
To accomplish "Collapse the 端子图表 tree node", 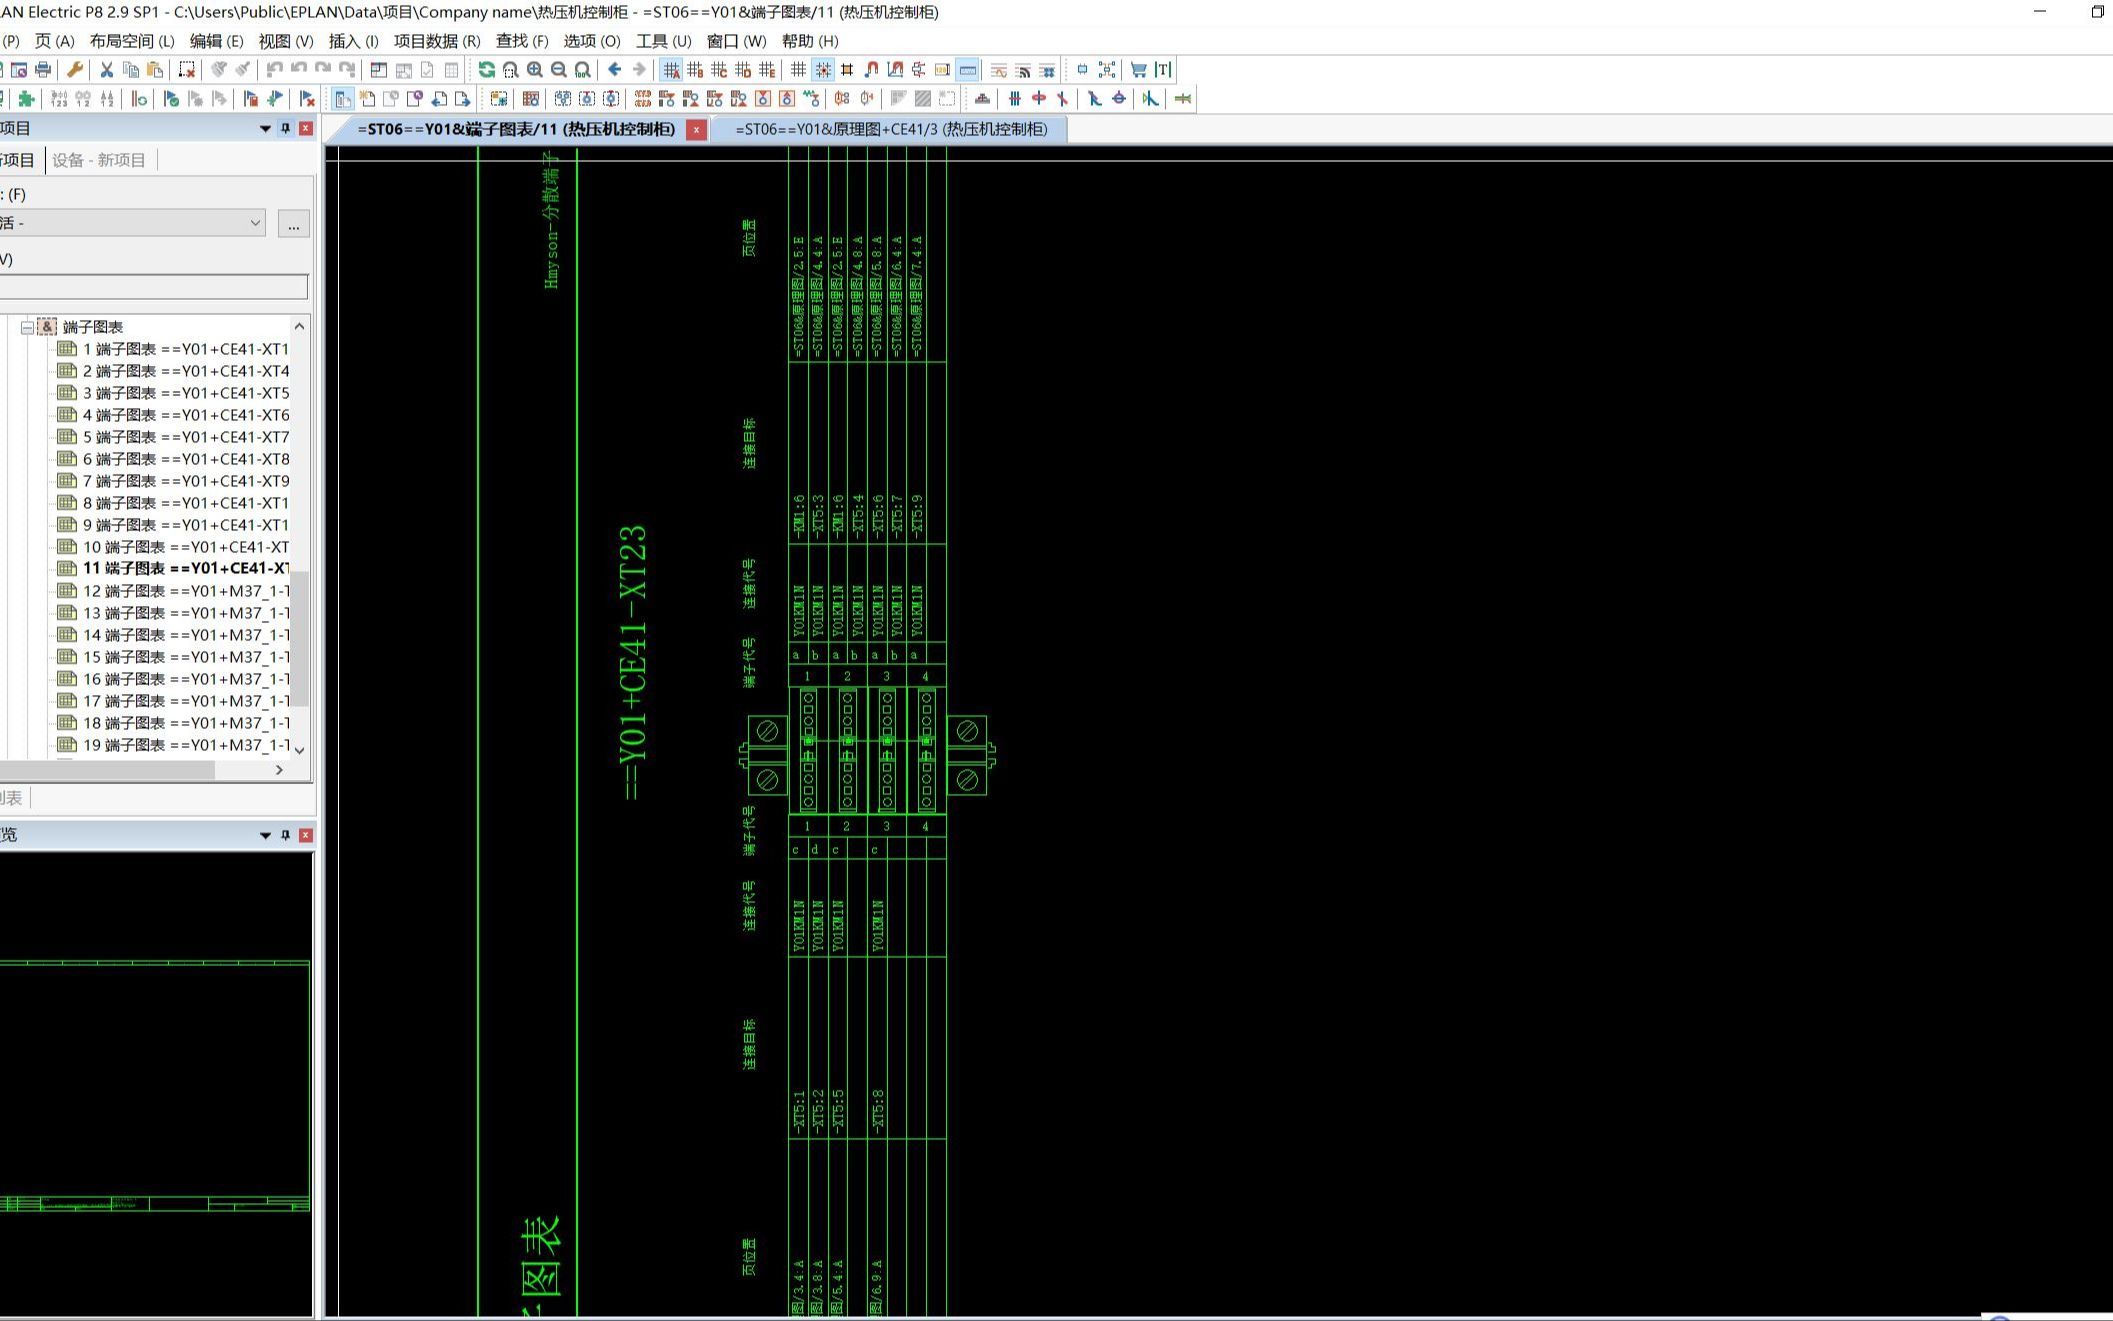I will 27,327.
